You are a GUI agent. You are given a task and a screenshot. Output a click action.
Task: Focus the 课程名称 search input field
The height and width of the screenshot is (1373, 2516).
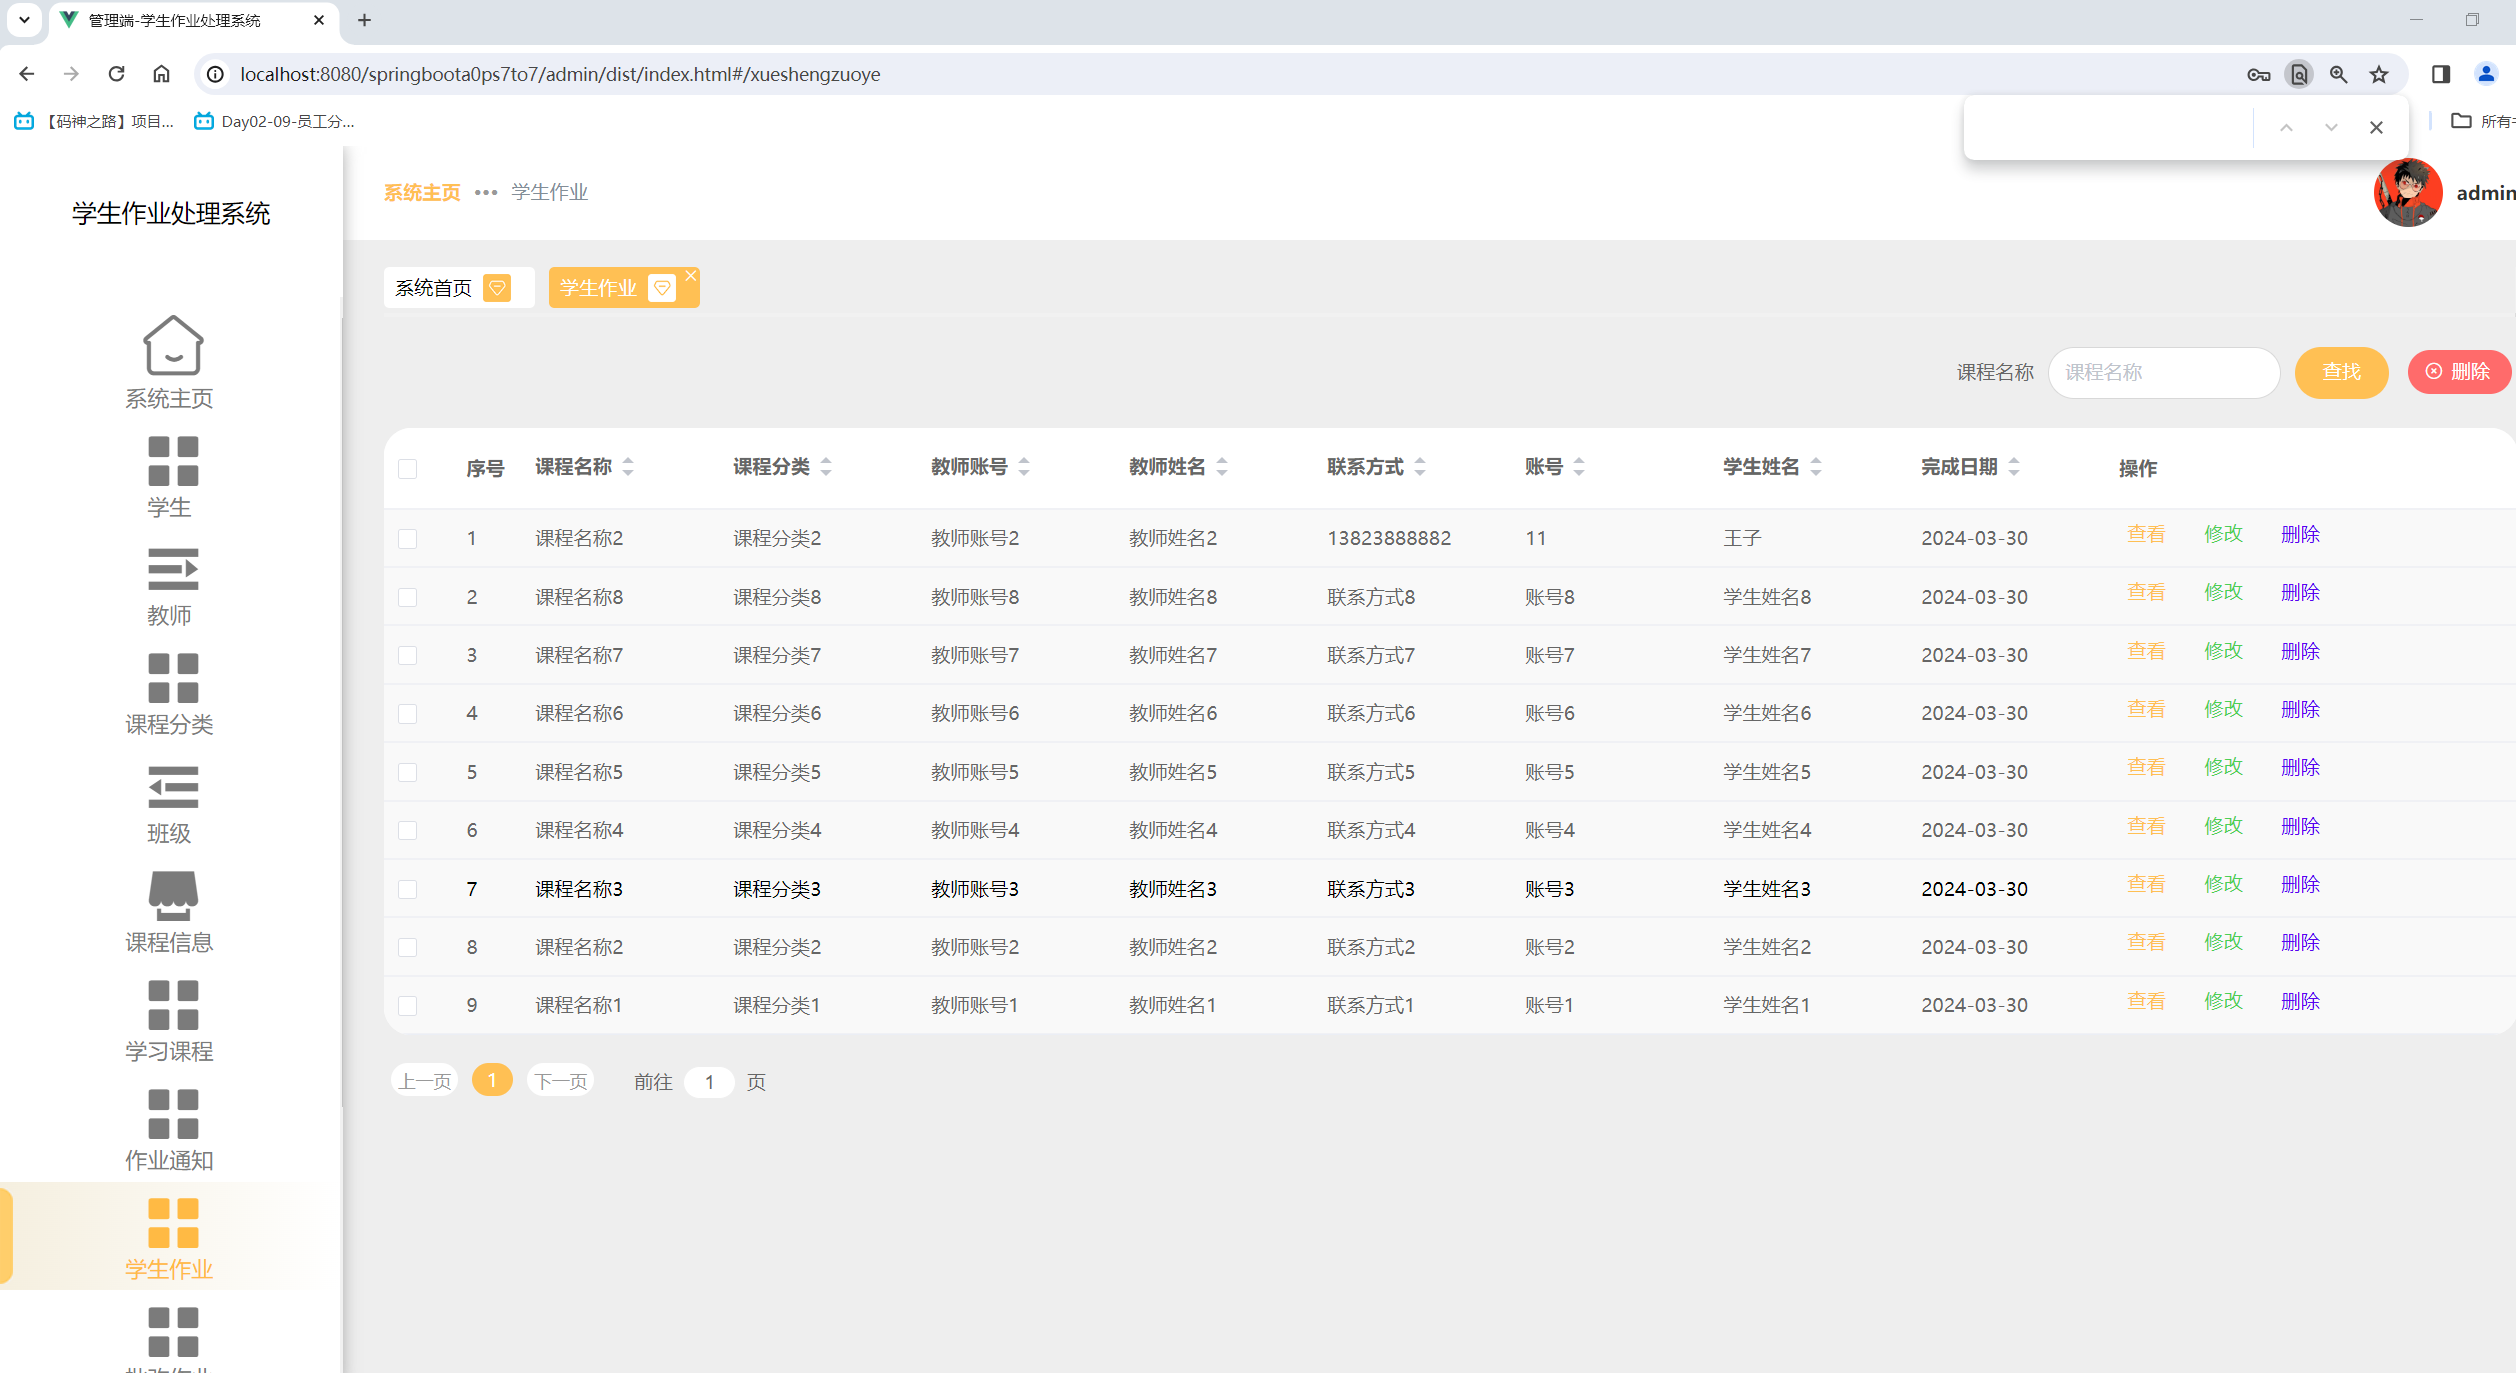(x=2163, y=373)
